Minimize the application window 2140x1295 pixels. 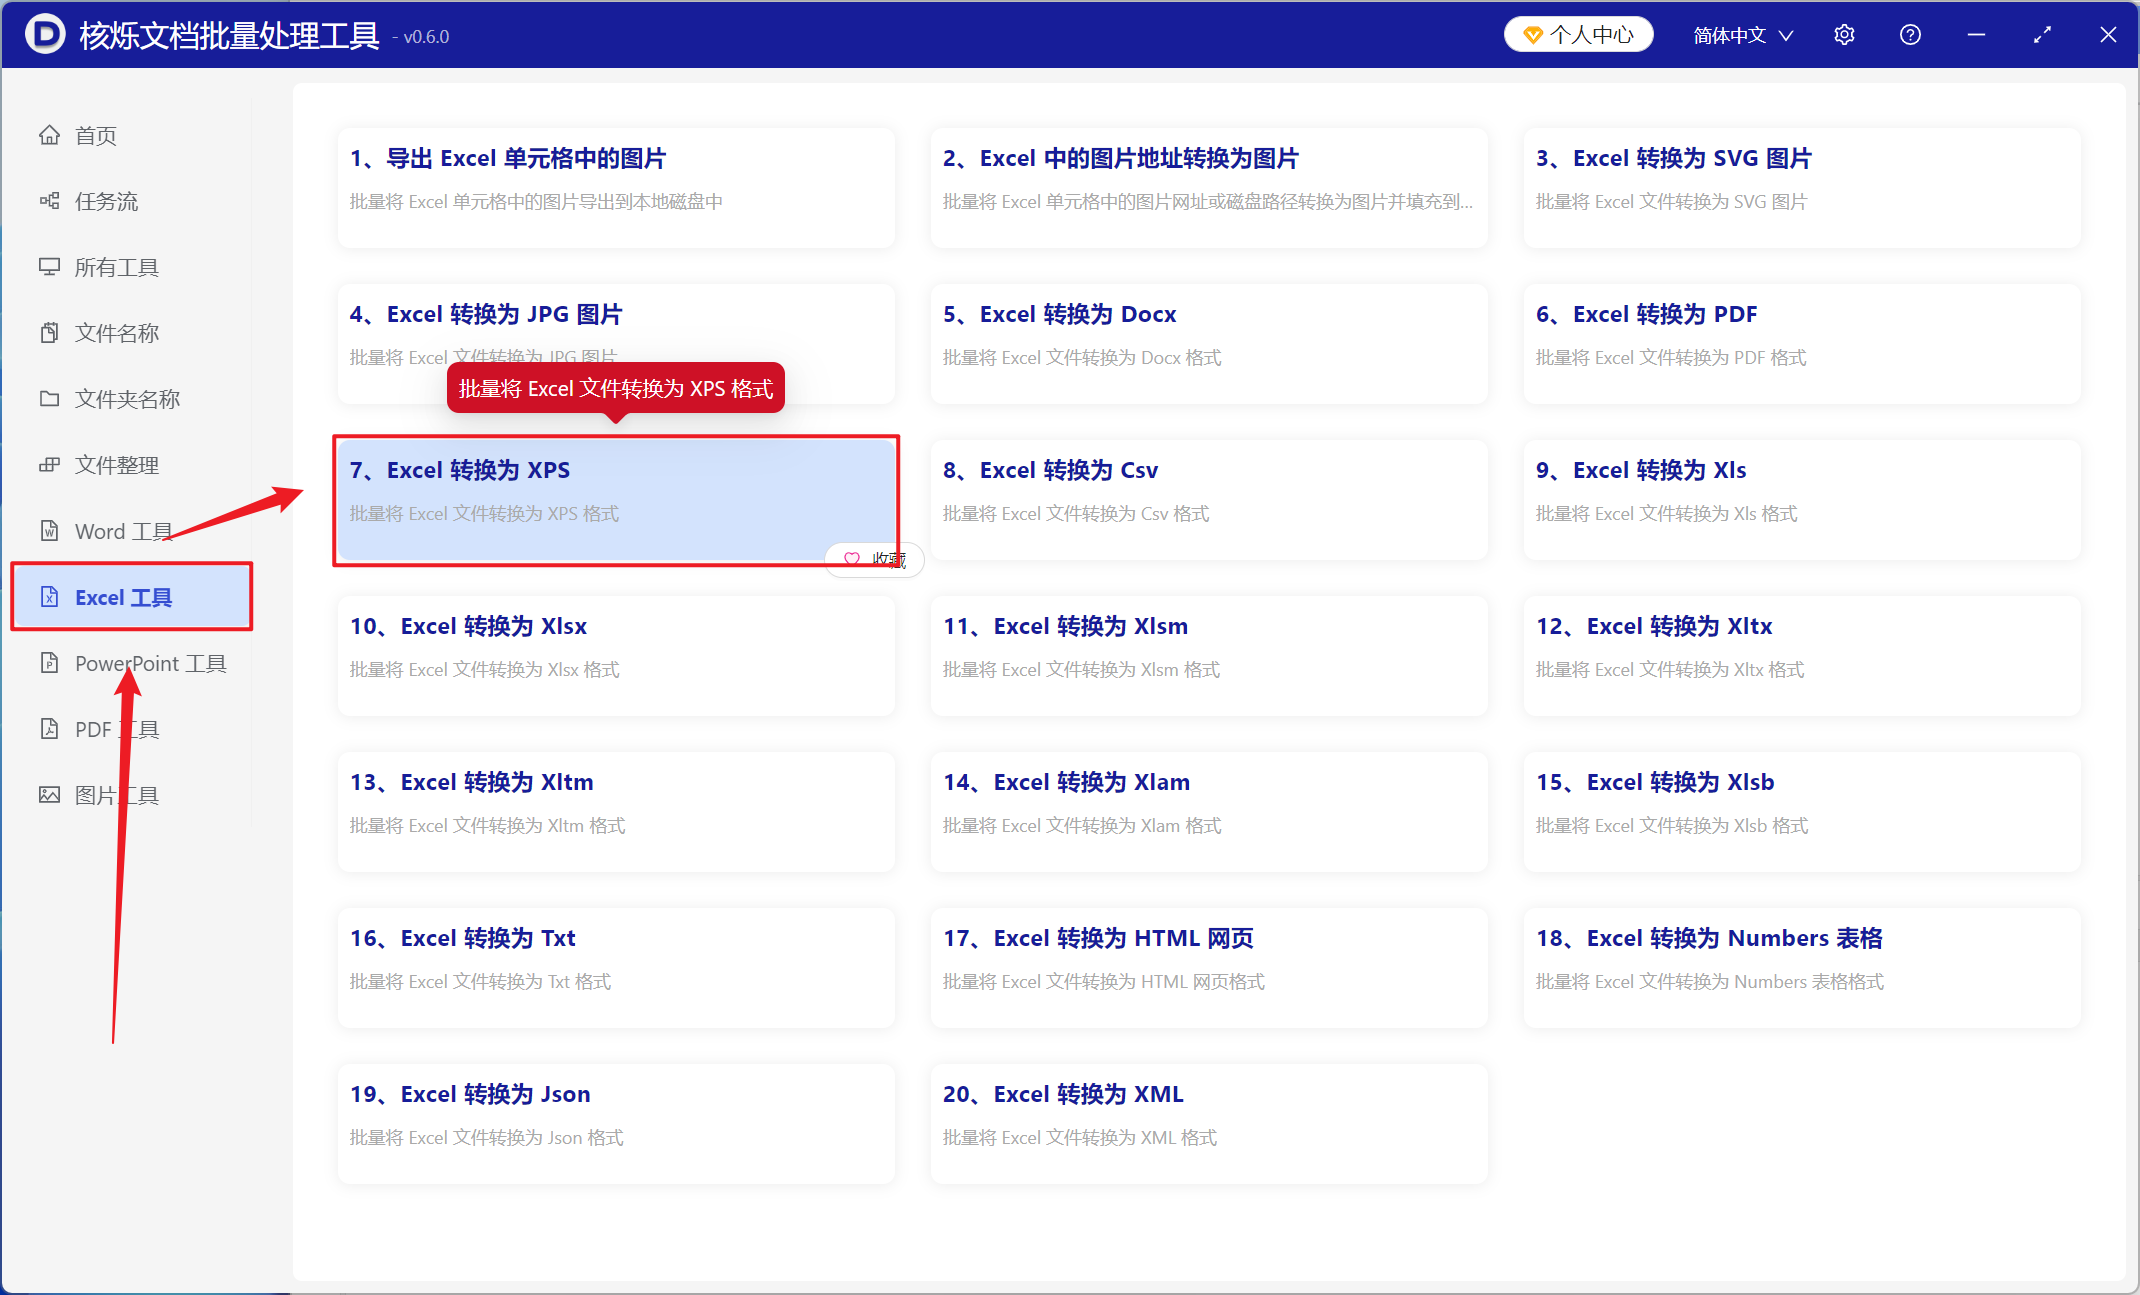tap(1976, 35)
